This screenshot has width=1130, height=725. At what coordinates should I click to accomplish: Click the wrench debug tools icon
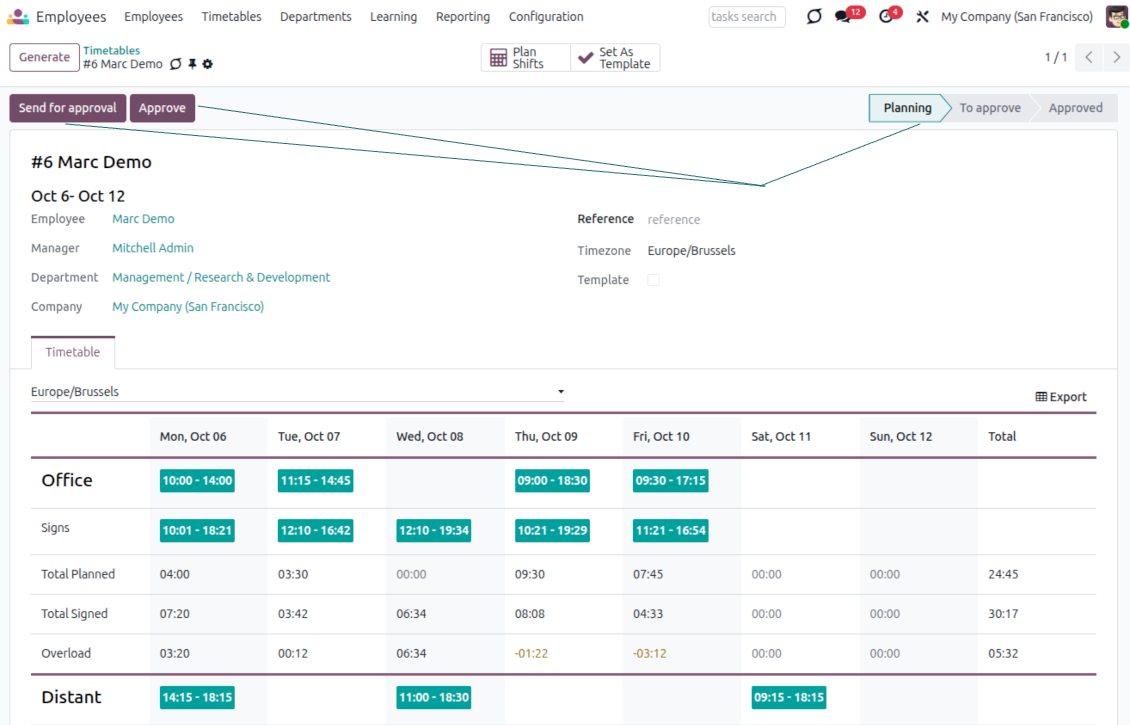(922, 17)
